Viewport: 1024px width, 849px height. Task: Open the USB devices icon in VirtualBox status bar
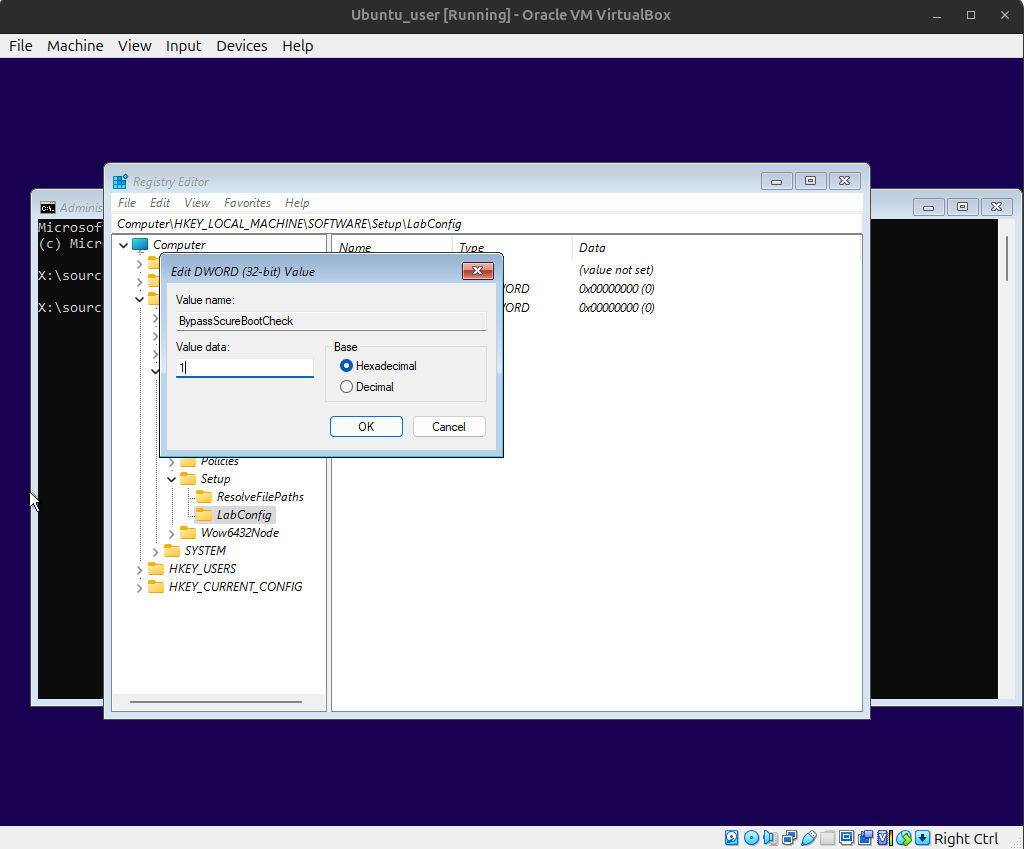click(x=808, y=838)
